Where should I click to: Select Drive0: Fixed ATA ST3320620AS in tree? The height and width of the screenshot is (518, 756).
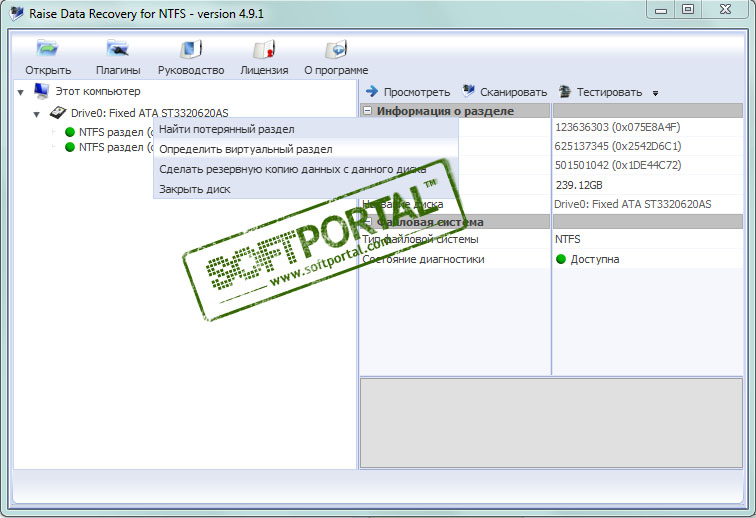point(149,113)
